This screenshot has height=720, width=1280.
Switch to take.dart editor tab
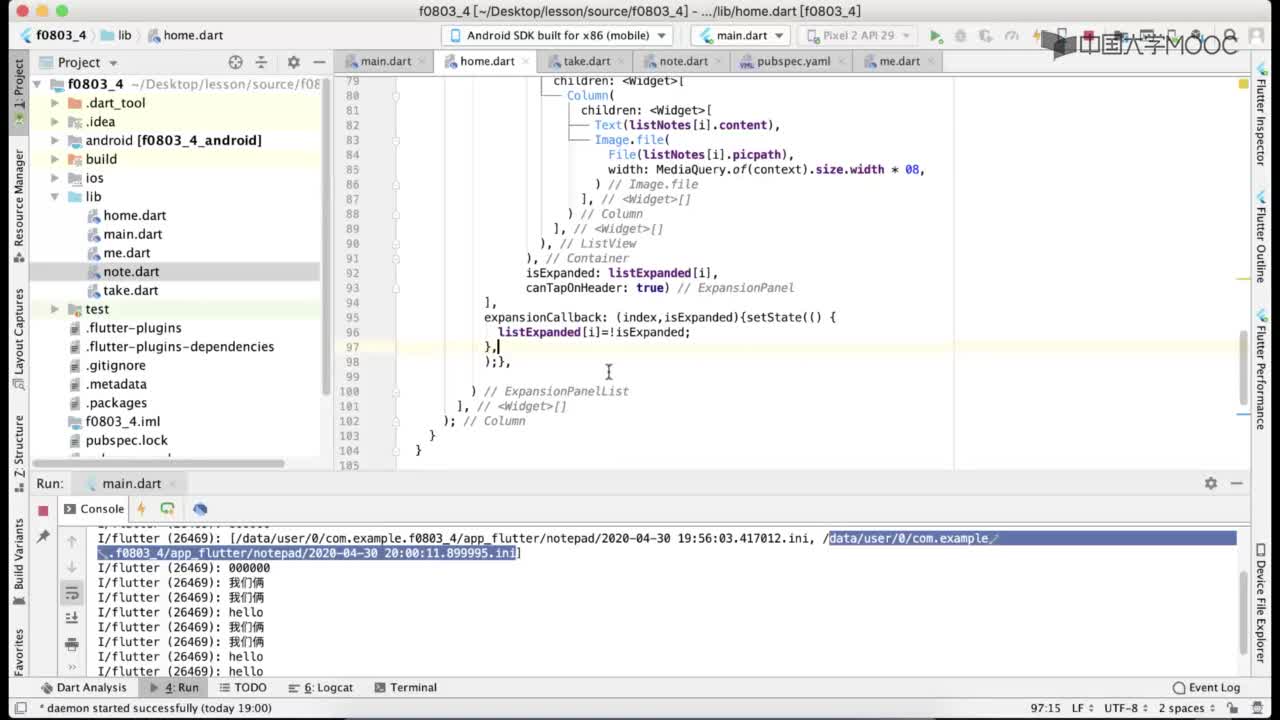pos(586,61)
